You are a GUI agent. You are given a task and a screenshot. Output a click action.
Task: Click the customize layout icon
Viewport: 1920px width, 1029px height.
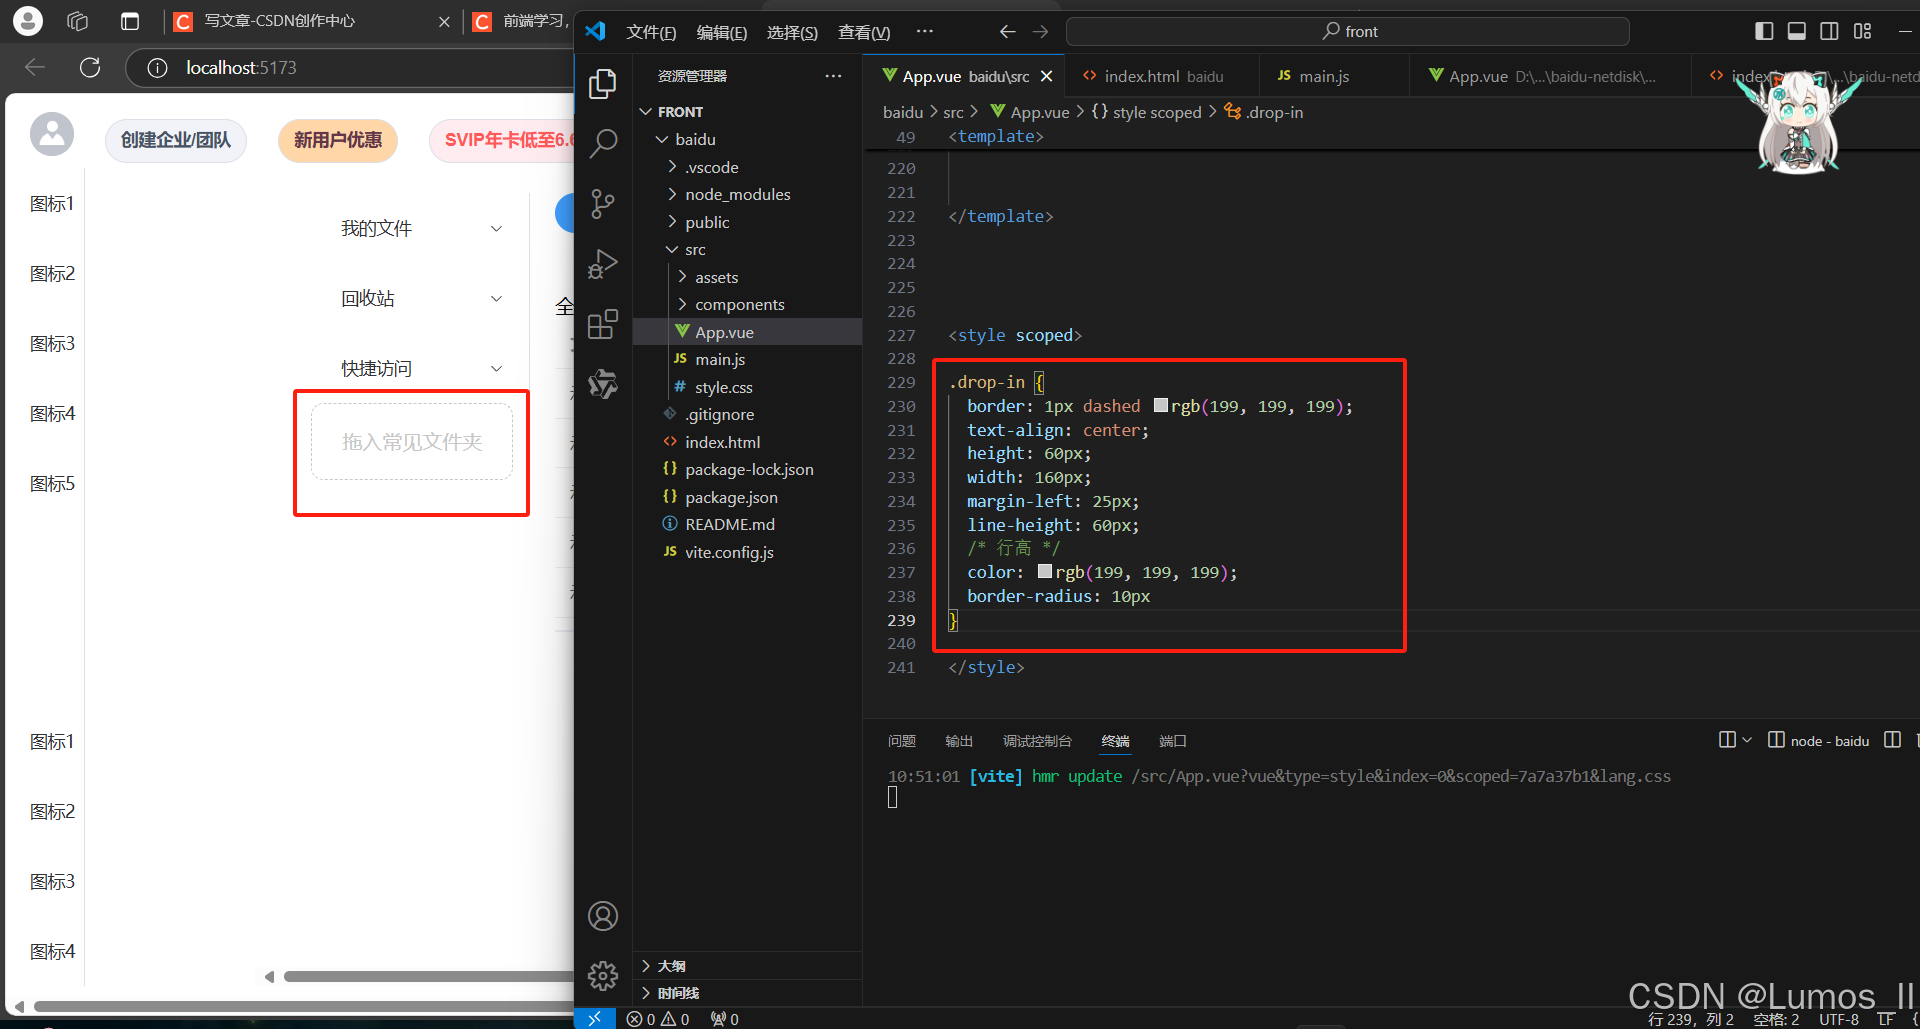pos(1862,31)
